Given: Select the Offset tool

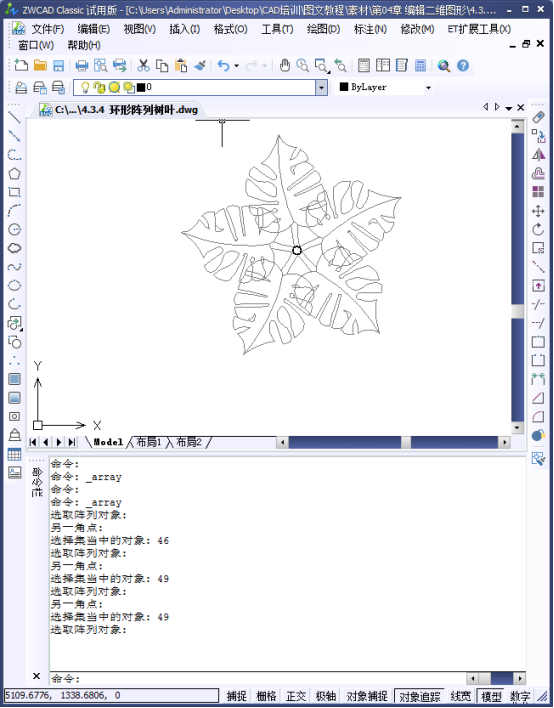Looking at the screenshot, I should pyautogui.click(x=538, y=173).
